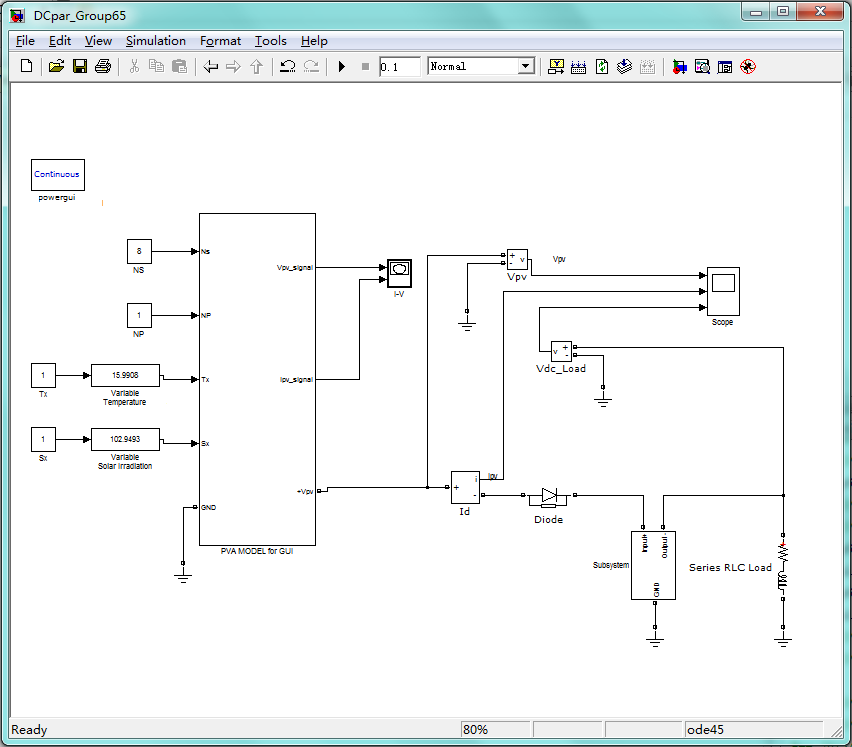Update the block diagram
Image resolution: width=852 pixels, height=747 pixels.
pos(602,66)
